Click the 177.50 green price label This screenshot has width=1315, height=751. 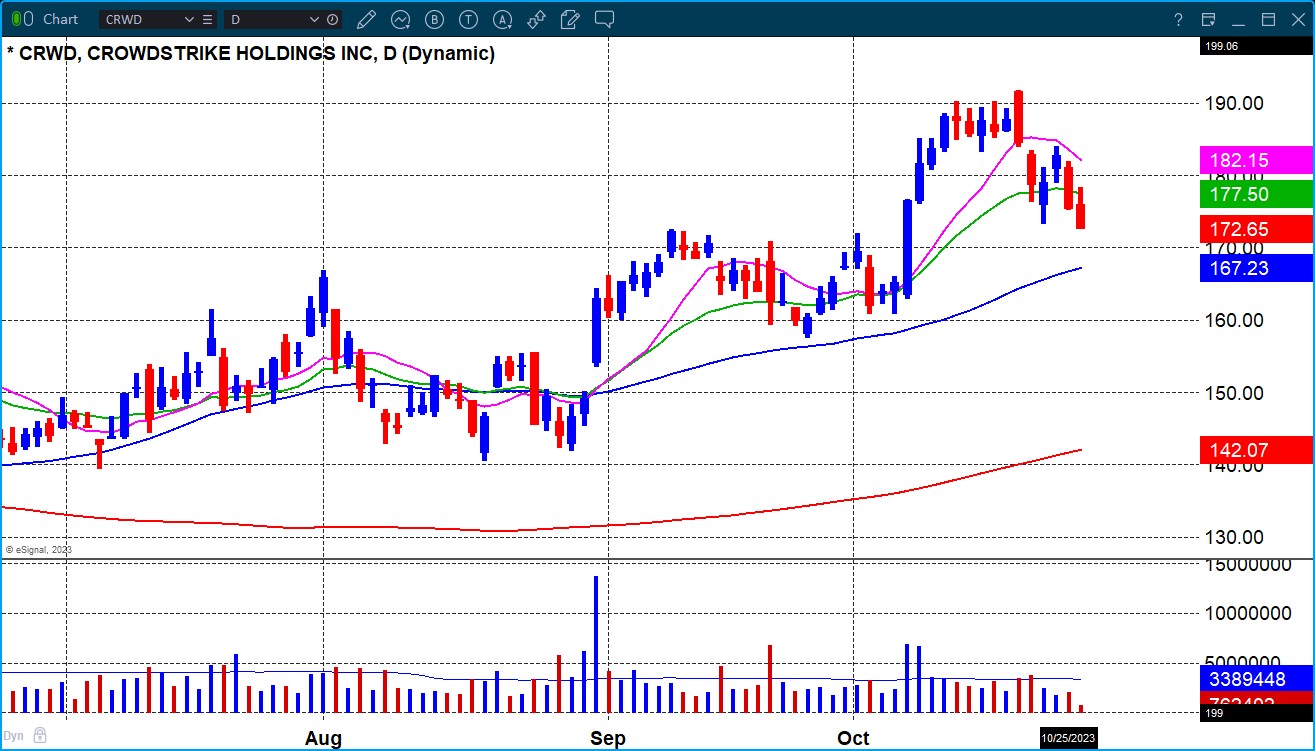point(1256,194)
